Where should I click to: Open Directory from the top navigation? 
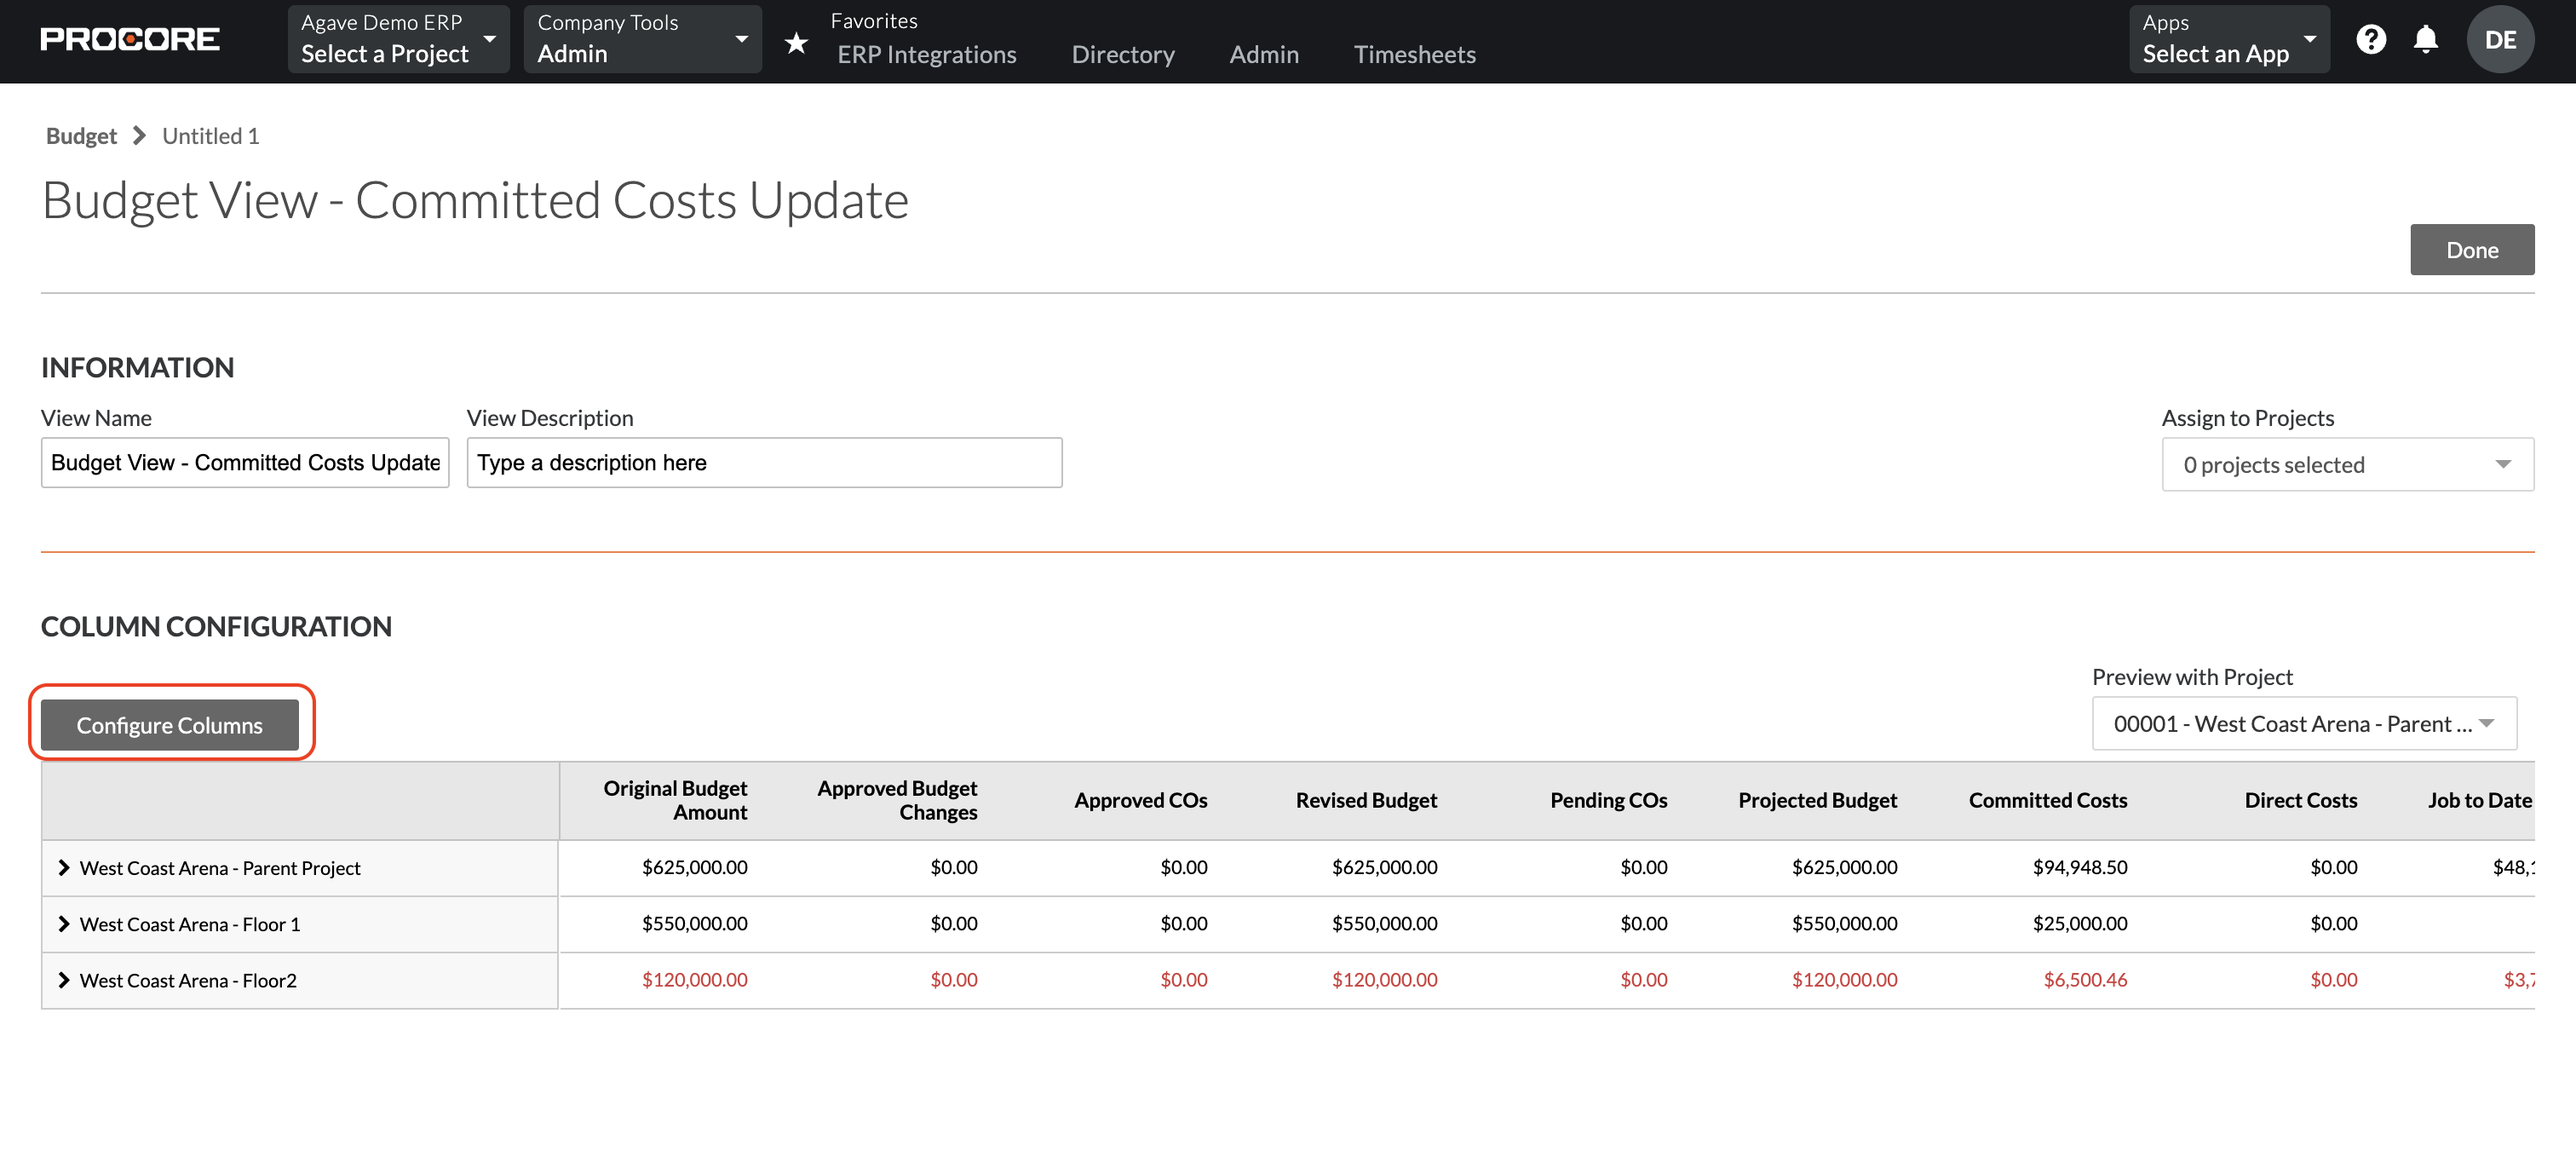pos(1122,54)
